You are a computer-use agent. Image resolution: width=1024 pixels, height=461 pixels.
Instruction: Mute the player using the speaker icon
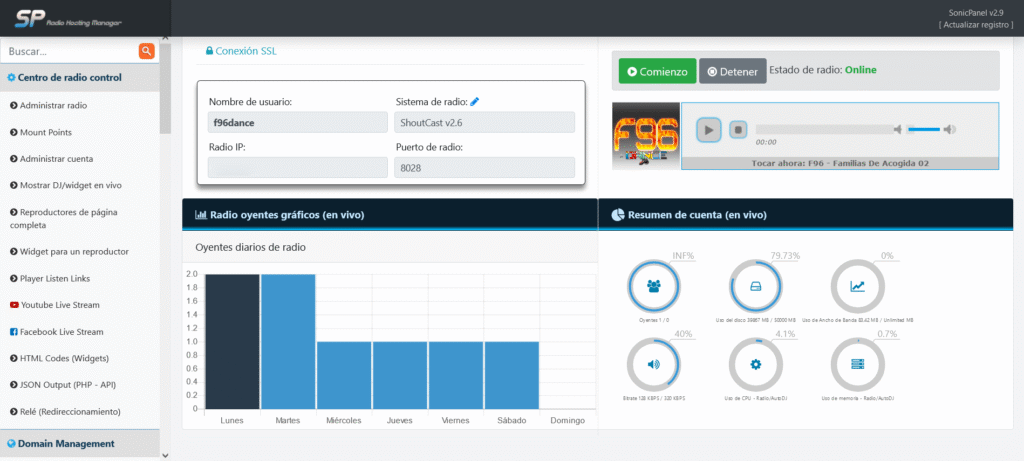click(x=899, y=129)
